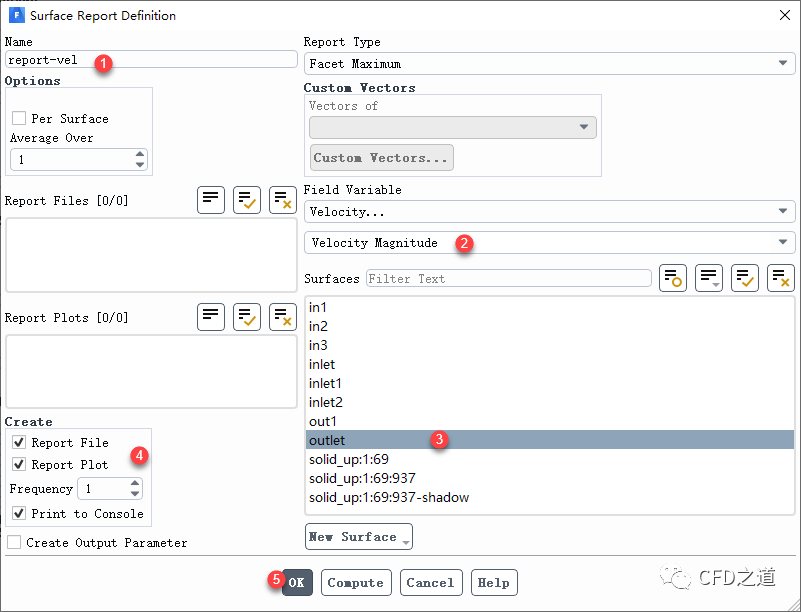Deselect all Report Plots with the X icon
The image size is (801, 612).
click(283, 317)
